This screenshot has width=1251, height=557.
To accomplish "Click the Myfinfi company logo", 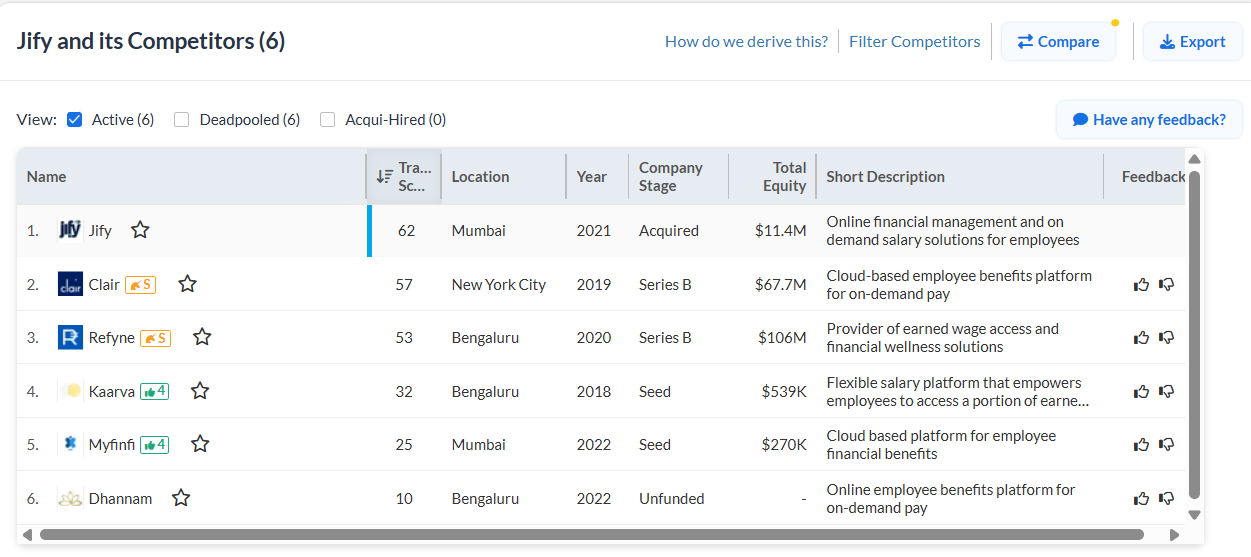I will tap(70, 444).
